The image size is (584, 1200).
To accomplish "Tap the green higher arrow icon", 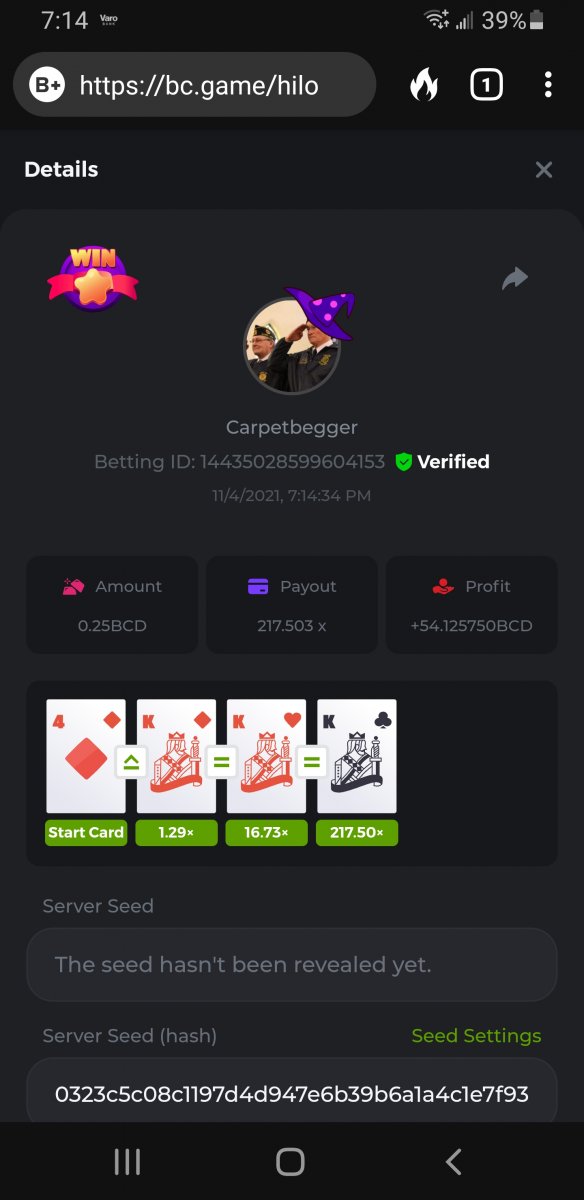I will click(x=131, y=763).
